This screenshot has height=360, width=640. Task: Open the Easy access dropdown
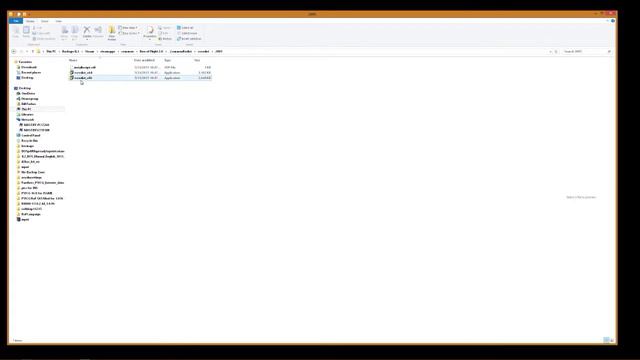(129, 33)
